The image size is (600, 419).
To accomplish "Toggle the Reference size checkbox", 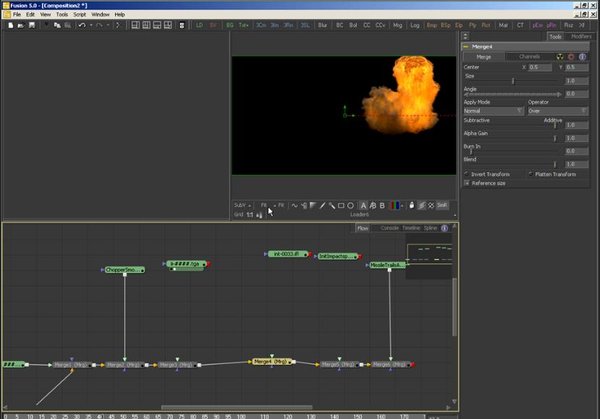I will [x=467, y=183].
